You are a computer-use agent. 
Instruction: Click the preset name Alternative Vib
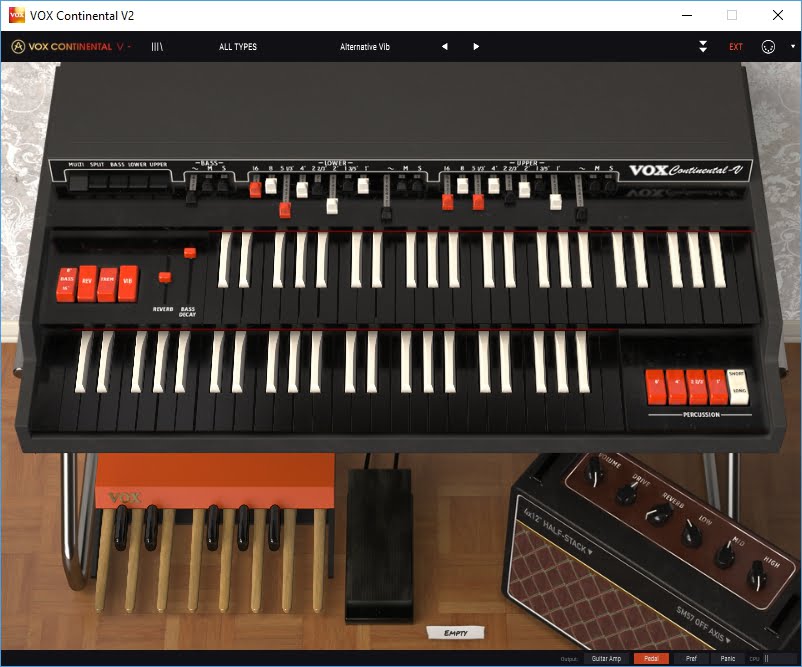click(x=365, y=47)
